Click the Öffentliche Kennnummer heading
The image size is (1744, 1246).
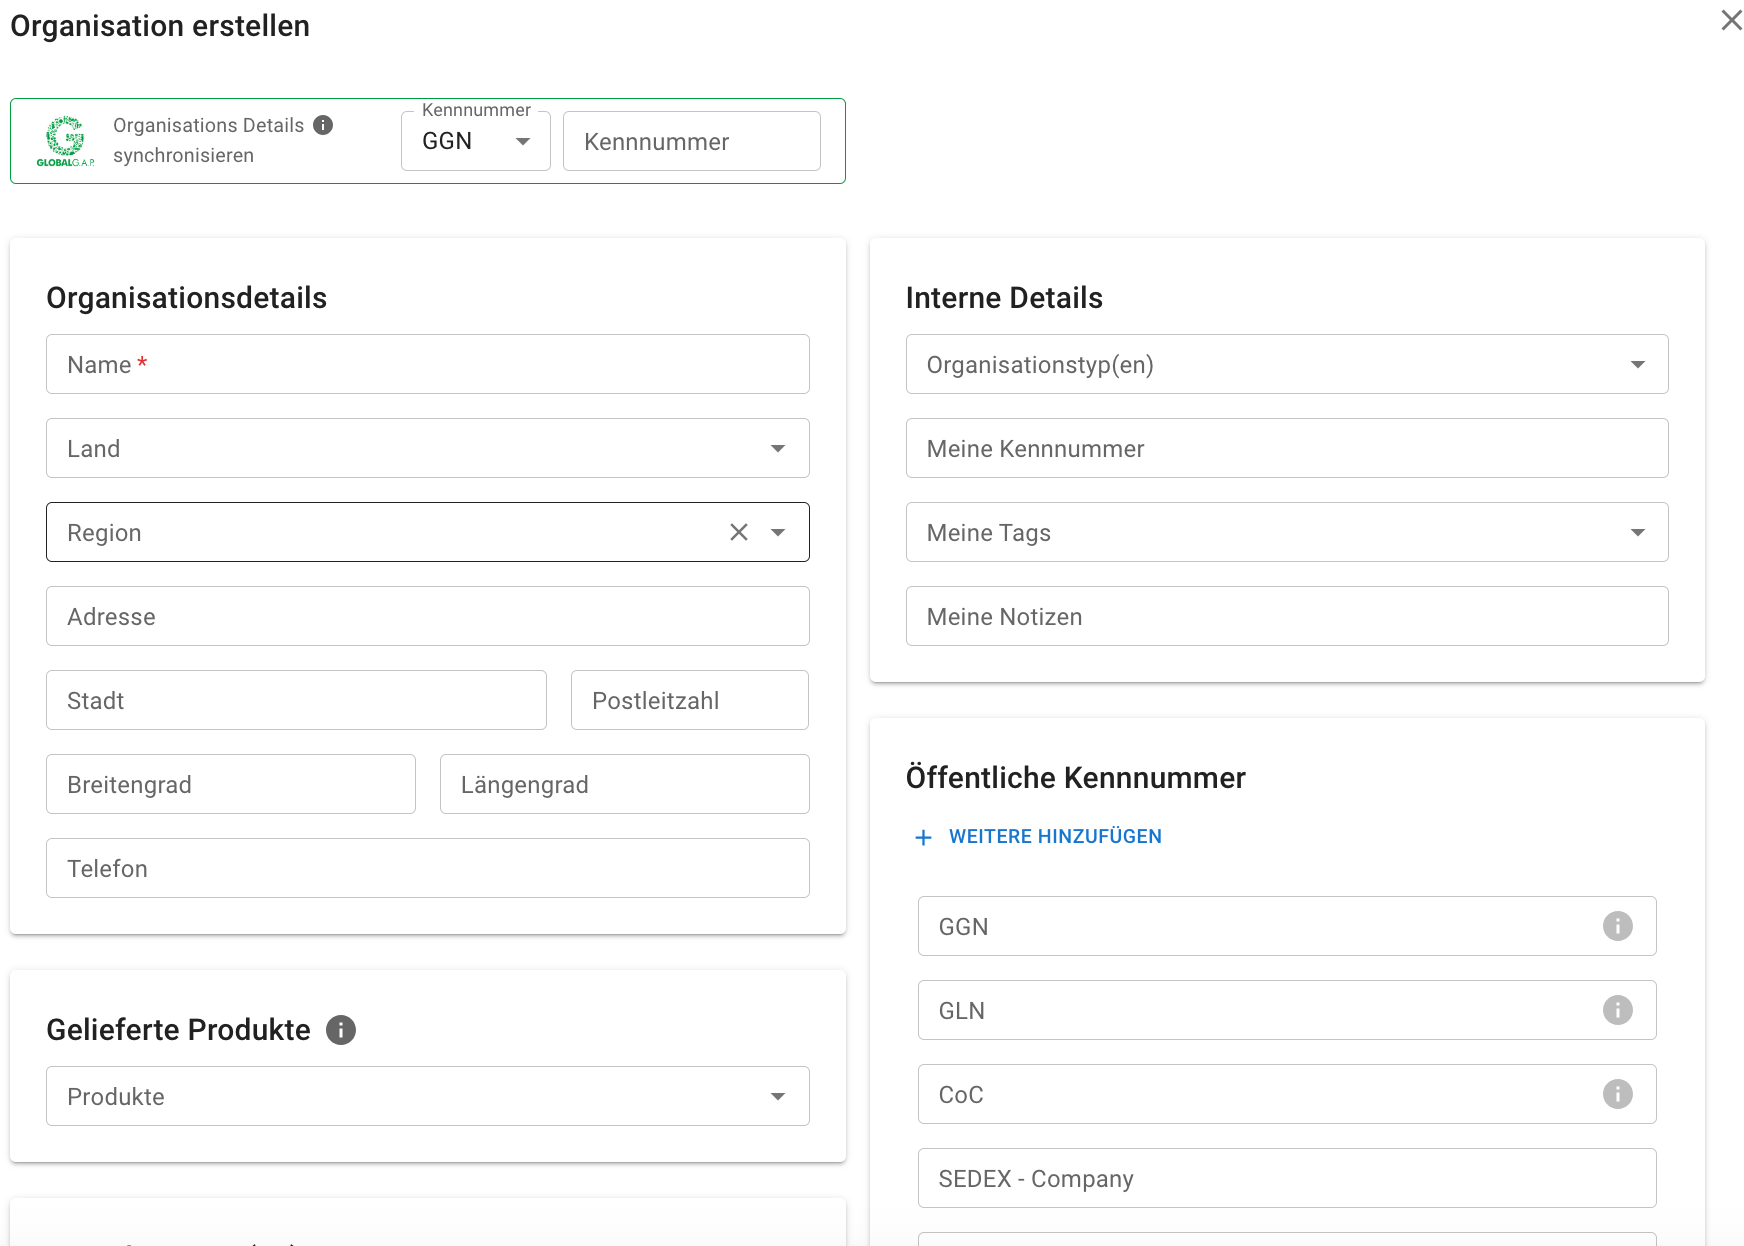1076,778
